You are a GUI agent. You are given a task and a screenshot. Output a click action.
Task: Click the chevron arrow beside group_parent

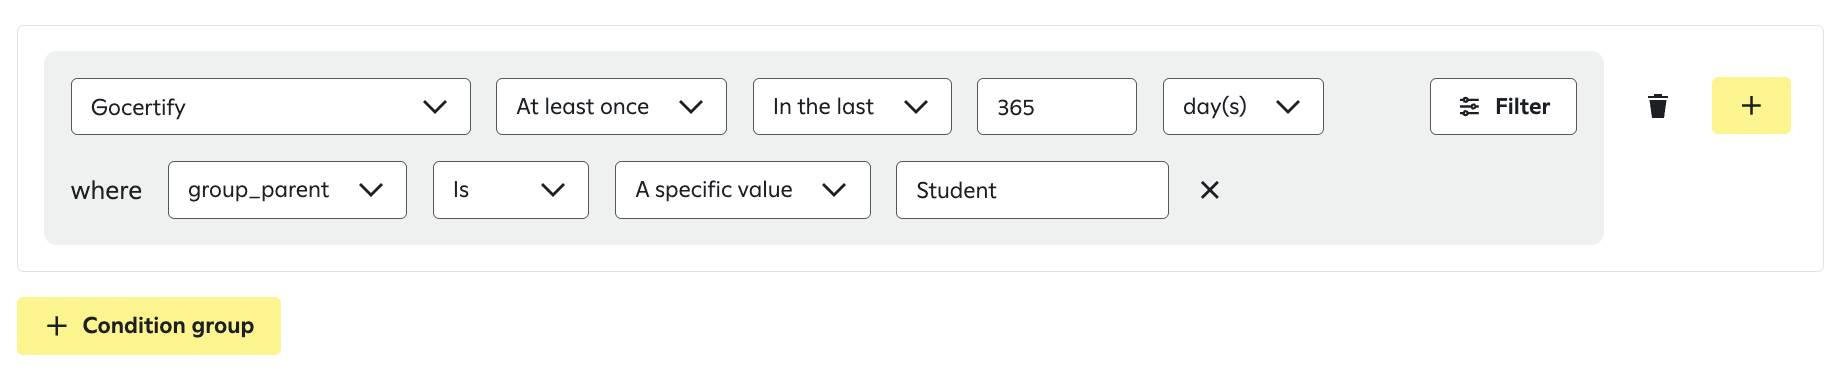coord(371,190)
